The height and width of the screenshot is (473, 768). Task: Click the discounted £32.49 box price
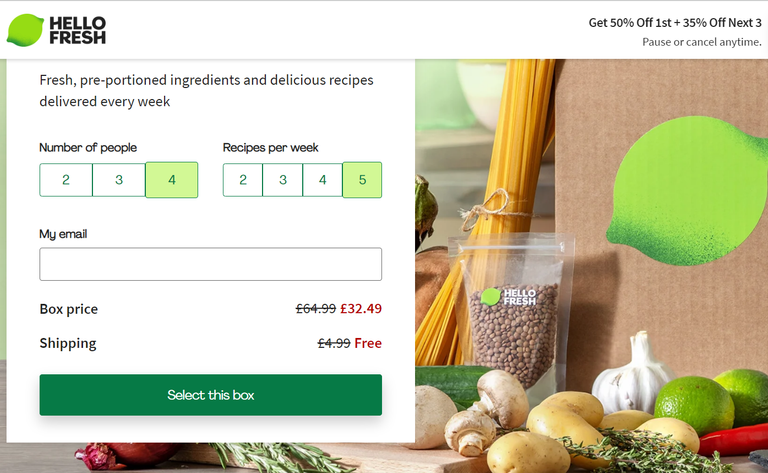click(361, 308)
